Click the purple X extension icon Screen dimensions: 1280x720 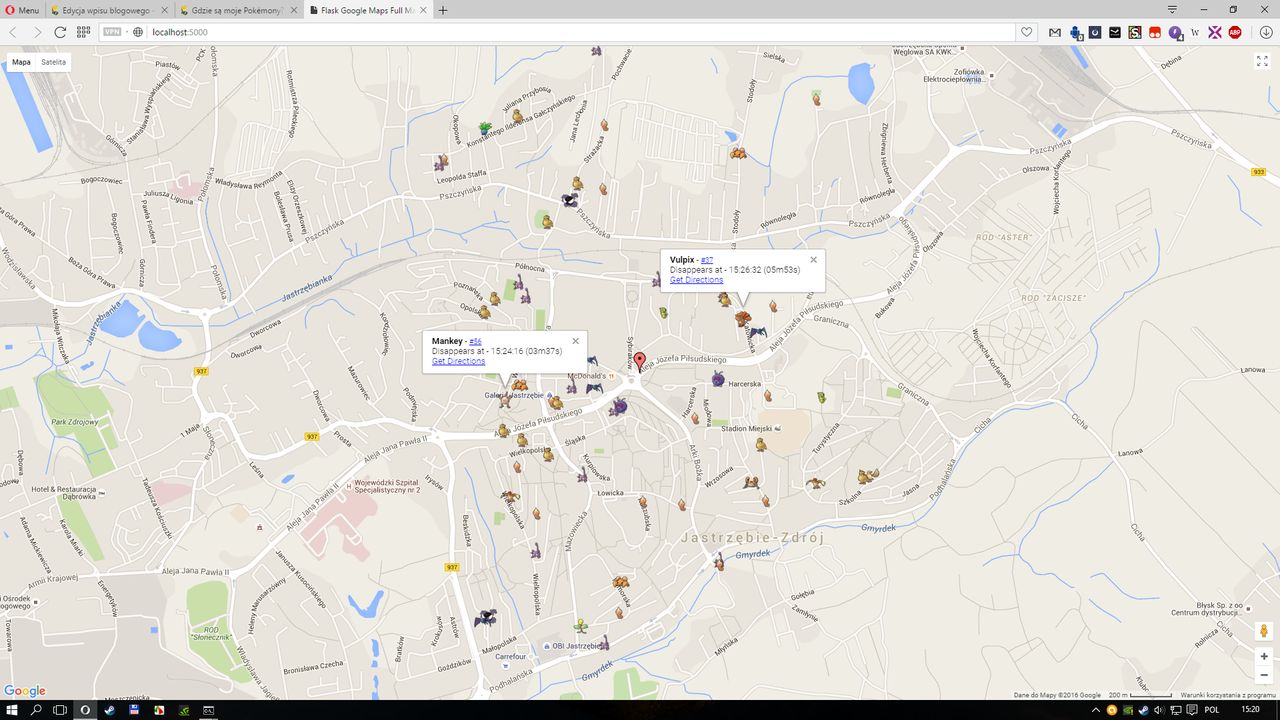pos(1215,32)
